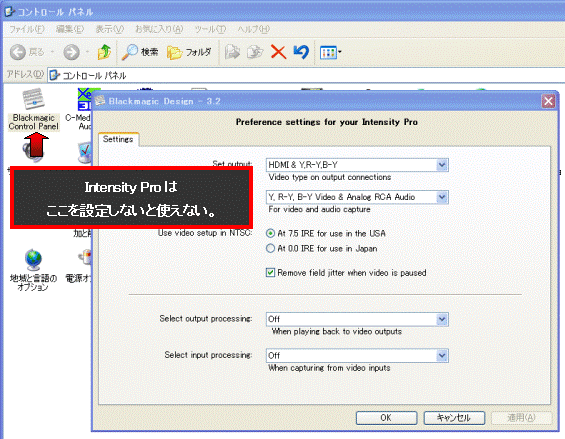
Task: Open the Edit (編集) menu
Action: point(70,29)
